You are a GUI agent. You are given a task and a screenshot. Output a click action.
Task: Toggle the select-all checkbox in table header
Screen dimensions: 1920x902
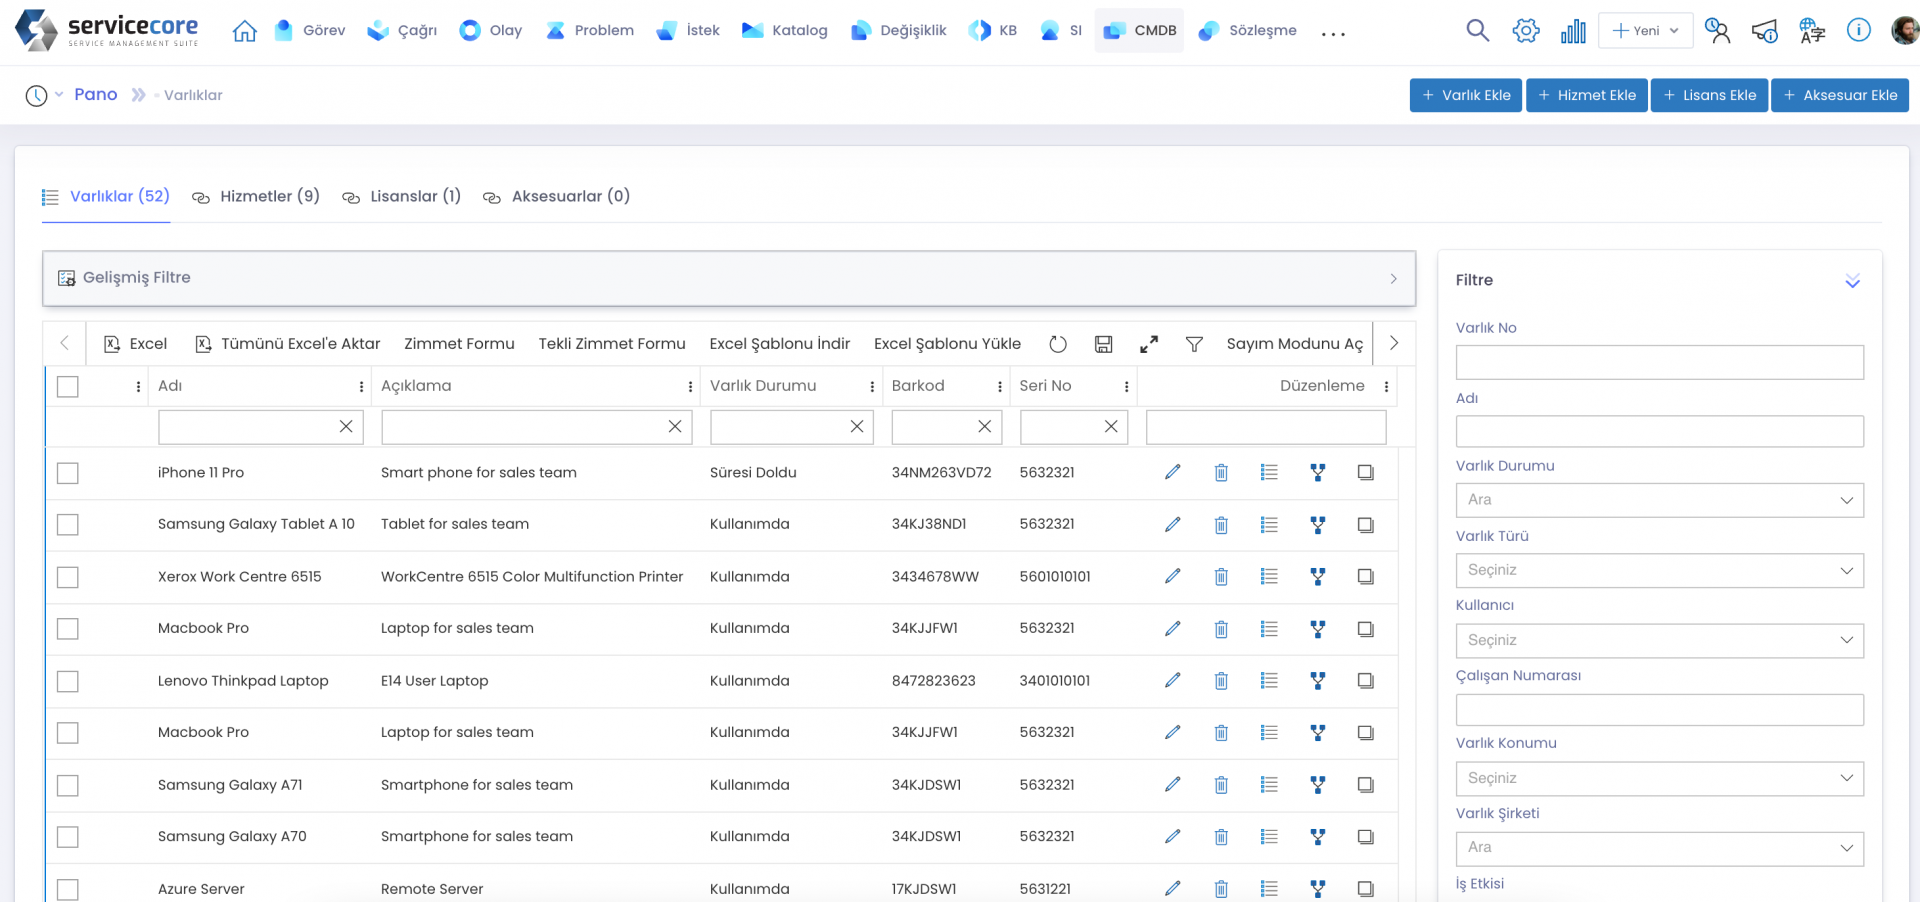(x=68, y=386)
